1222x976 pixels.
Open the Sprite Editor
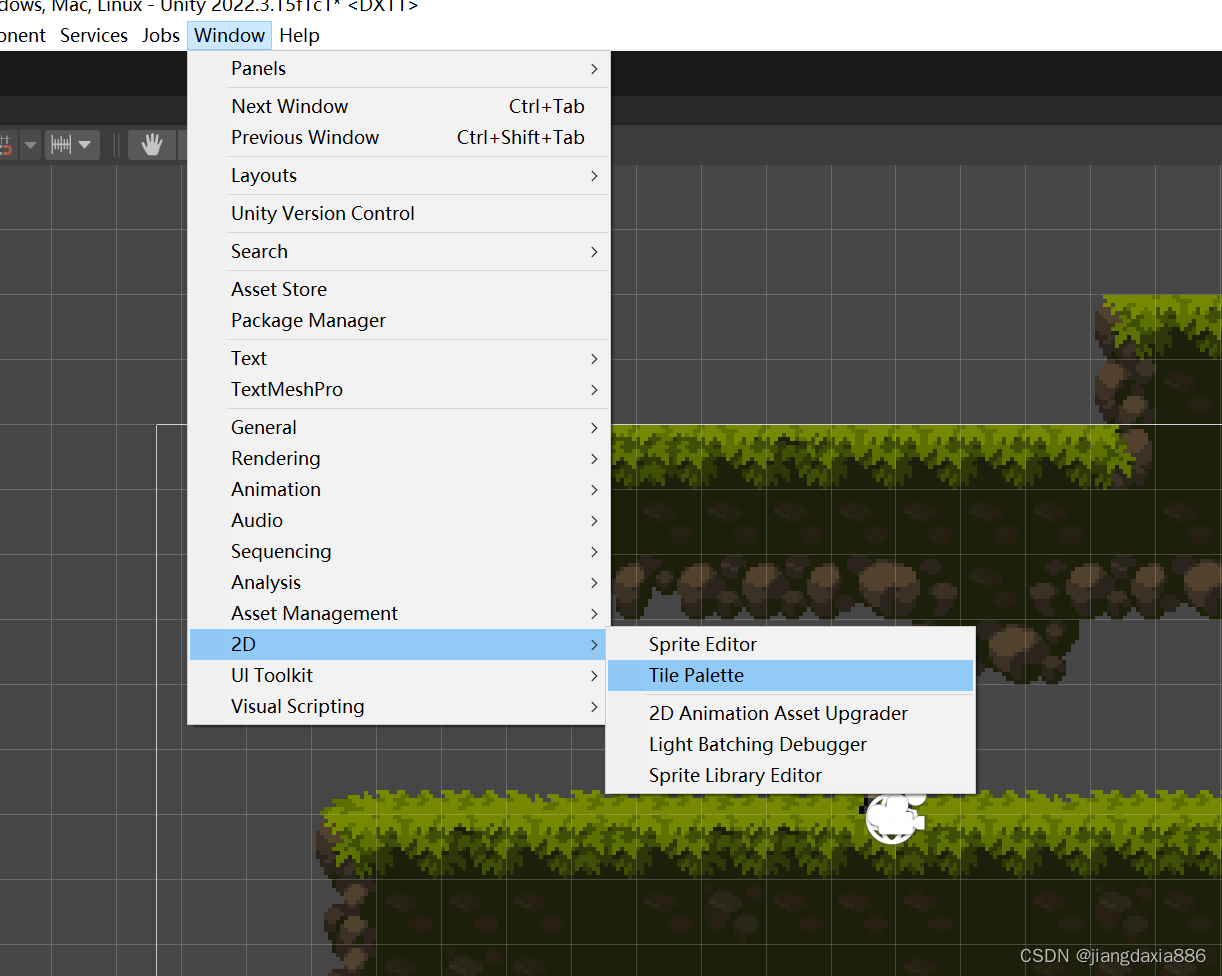pos(790,644)
